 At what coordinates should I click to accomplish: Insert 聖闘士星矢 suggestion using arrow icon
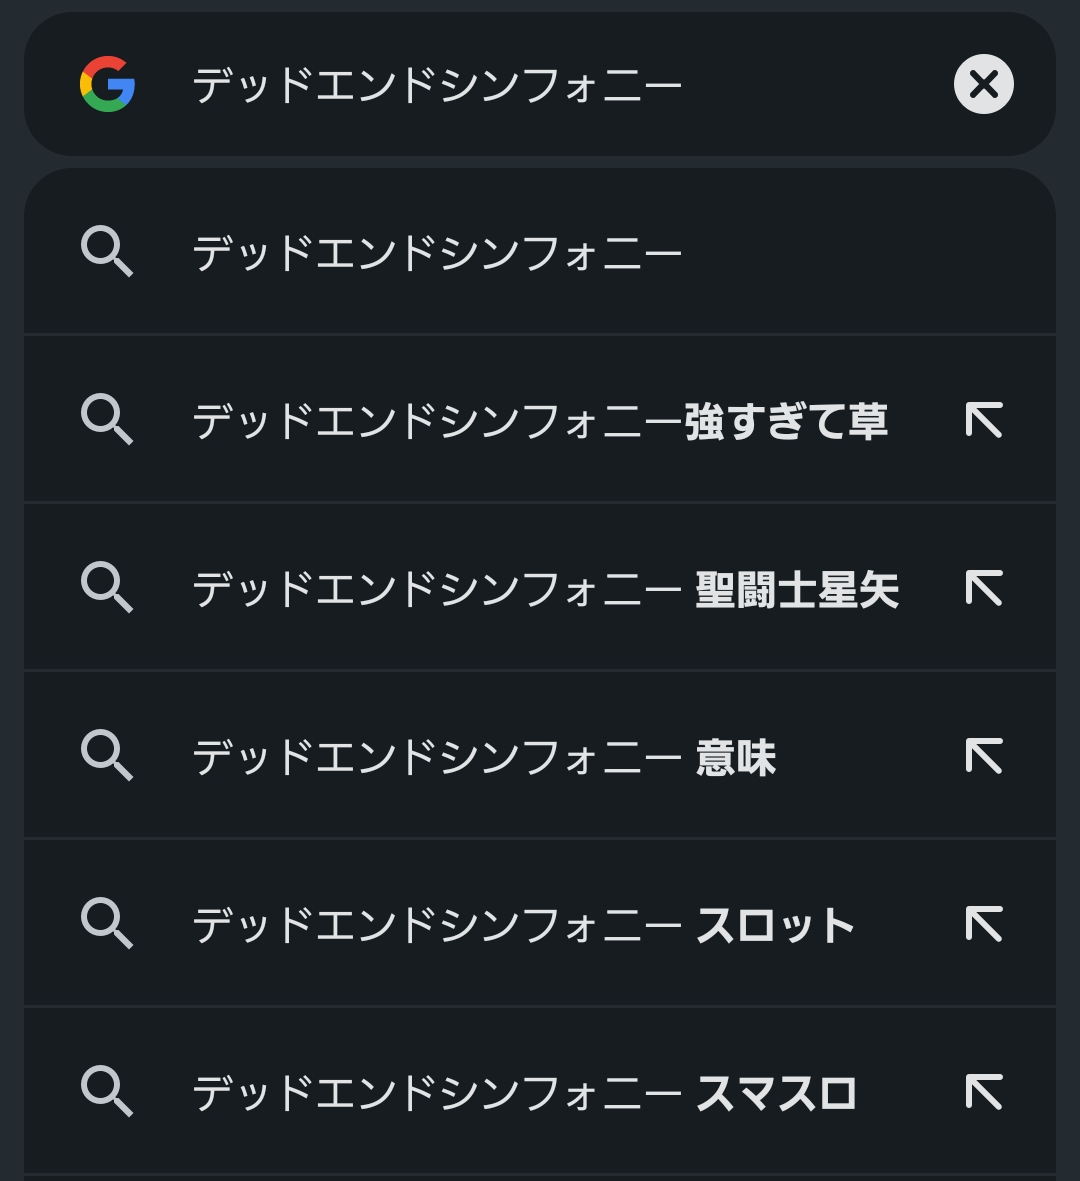tap(984, 588)
